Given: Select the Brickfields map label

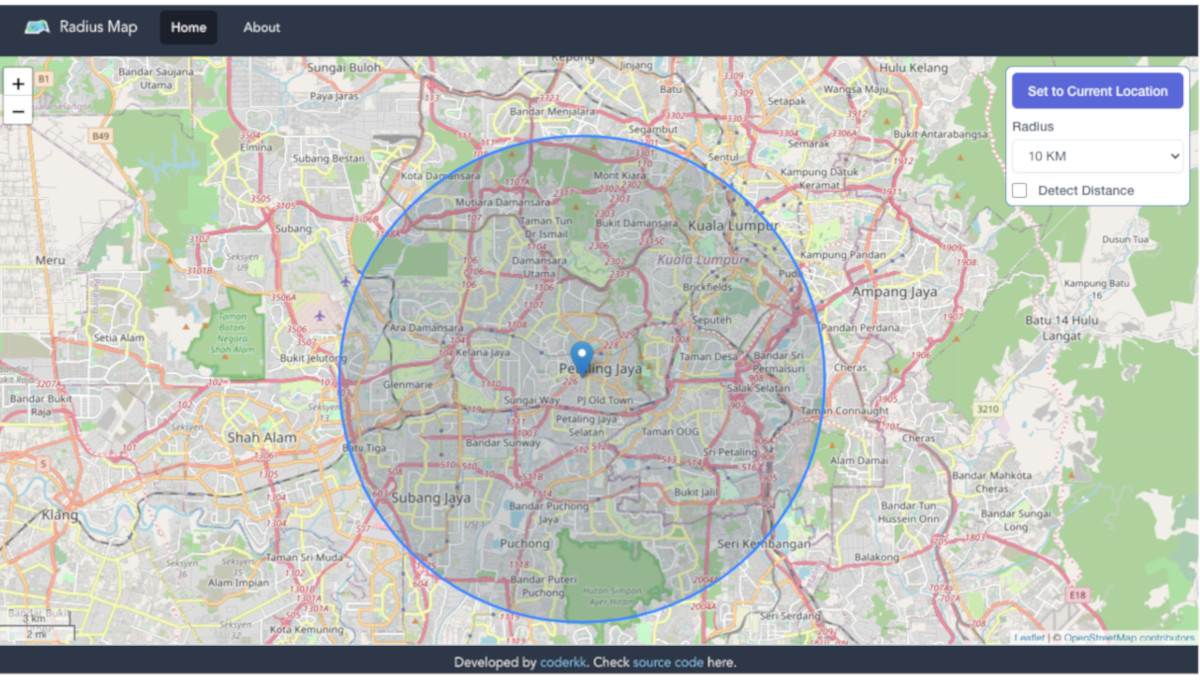Looking at the screenshot, I should tap(707, 287).
